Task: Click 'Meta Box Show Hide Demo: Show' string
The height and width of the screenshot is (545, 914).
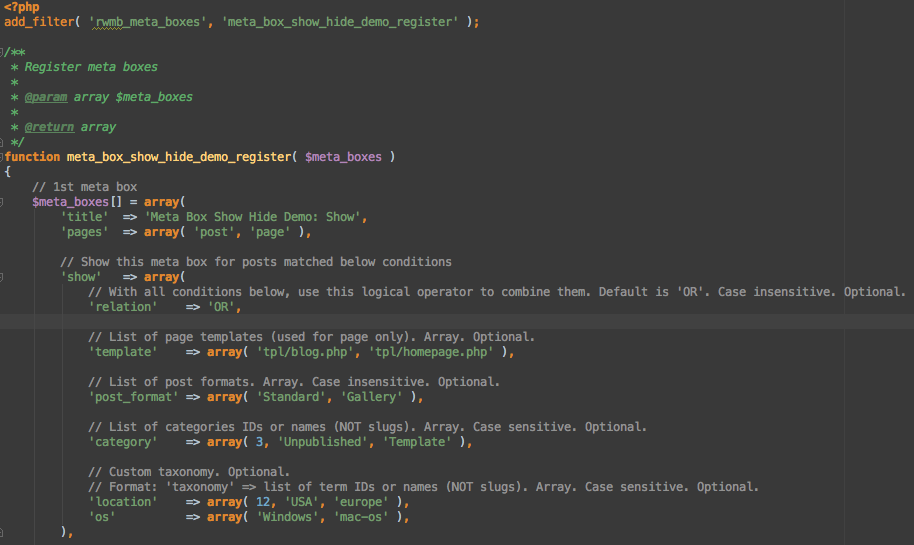Action: 252,217
